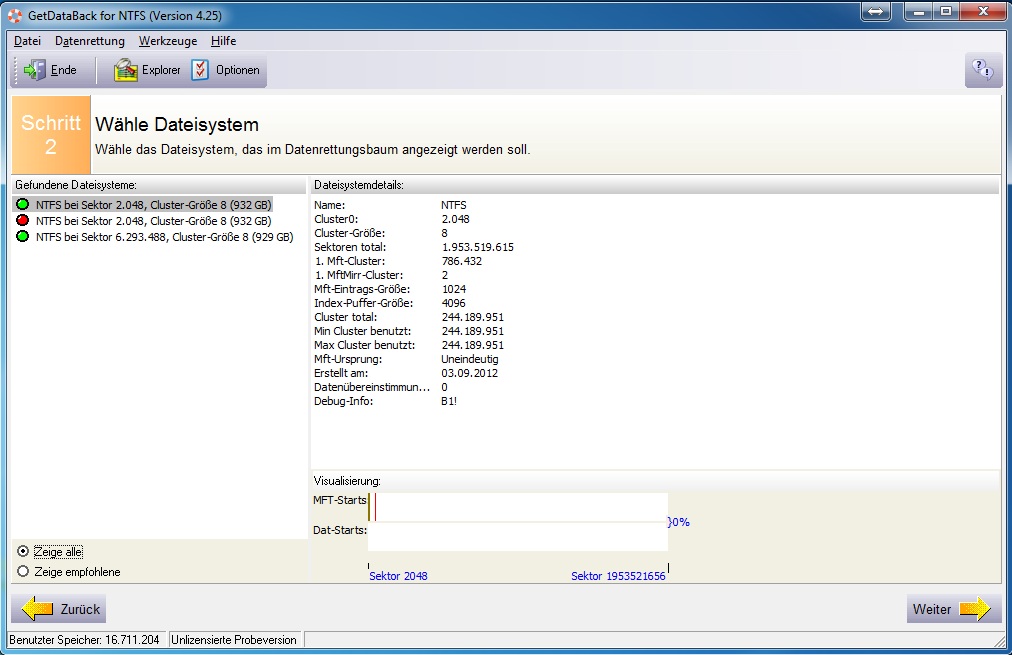
Task: Select second 'NTFS bei Sektor 2.048' row with red dot
Action: [154, 221]
